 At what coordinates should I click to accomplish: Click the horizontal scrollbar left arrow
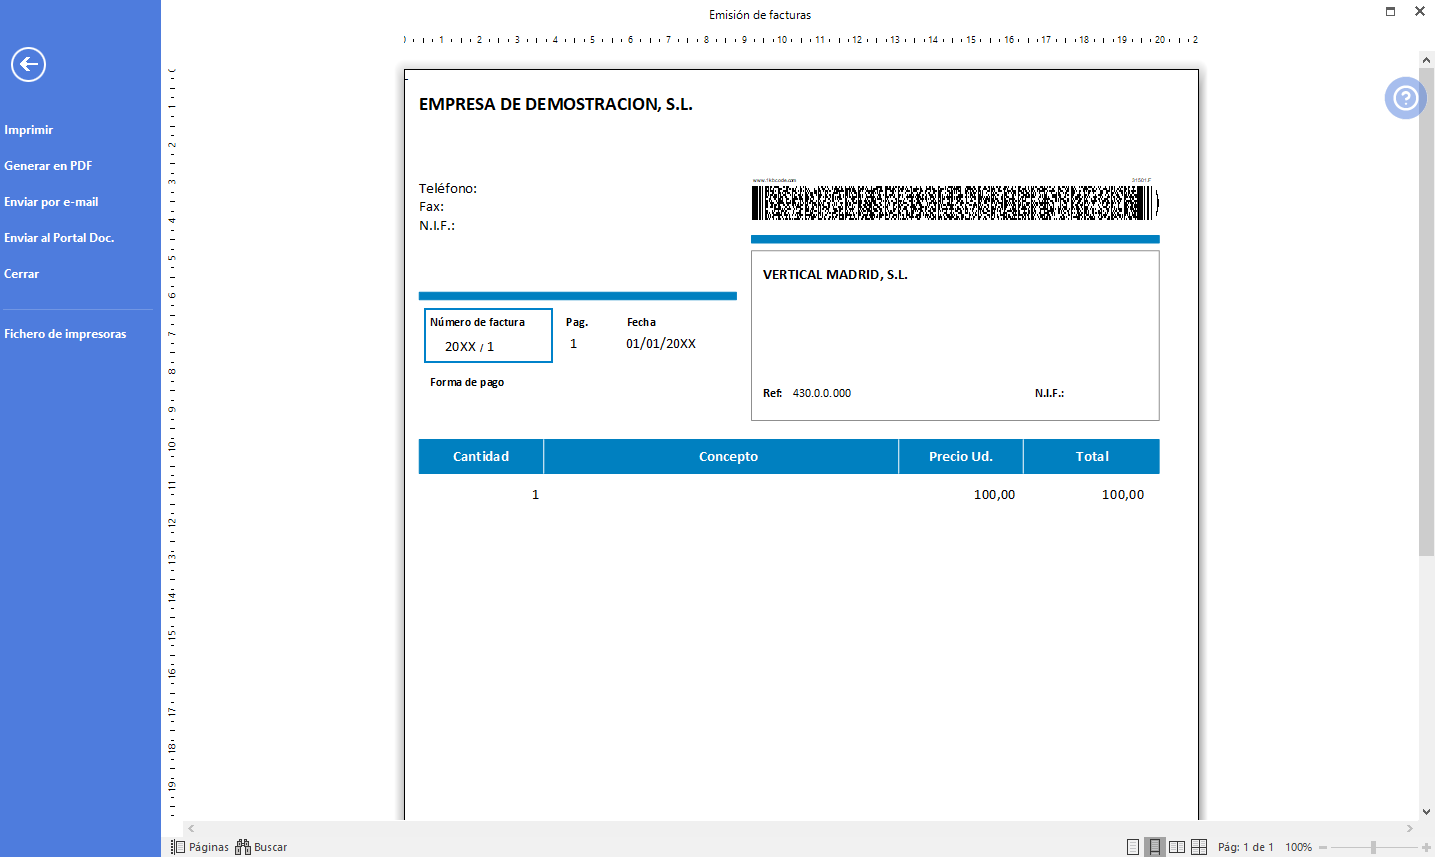[x=191, y=828]
